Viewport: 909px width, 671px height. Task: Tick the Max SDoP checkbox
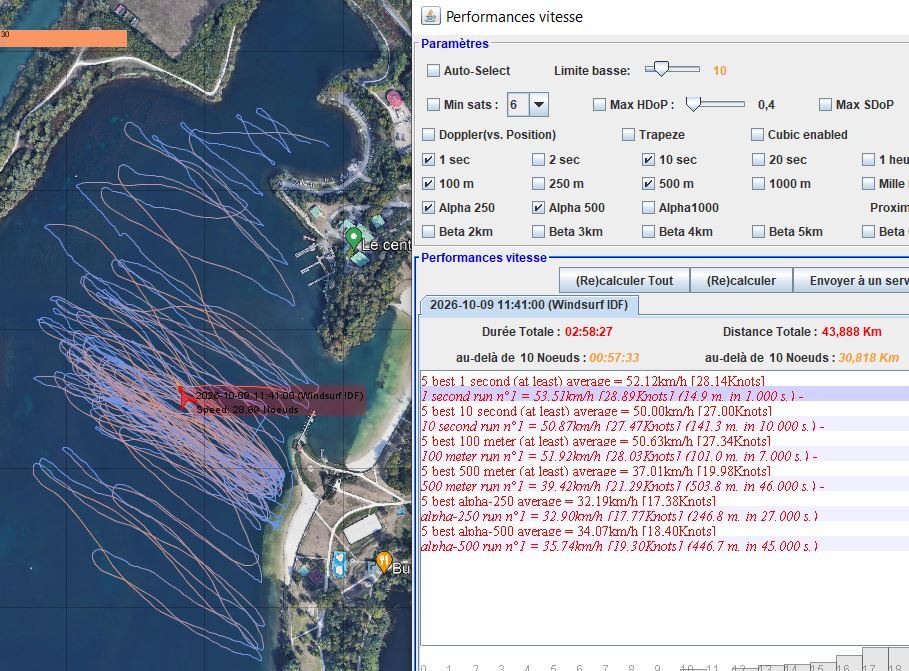pos(825,104)
